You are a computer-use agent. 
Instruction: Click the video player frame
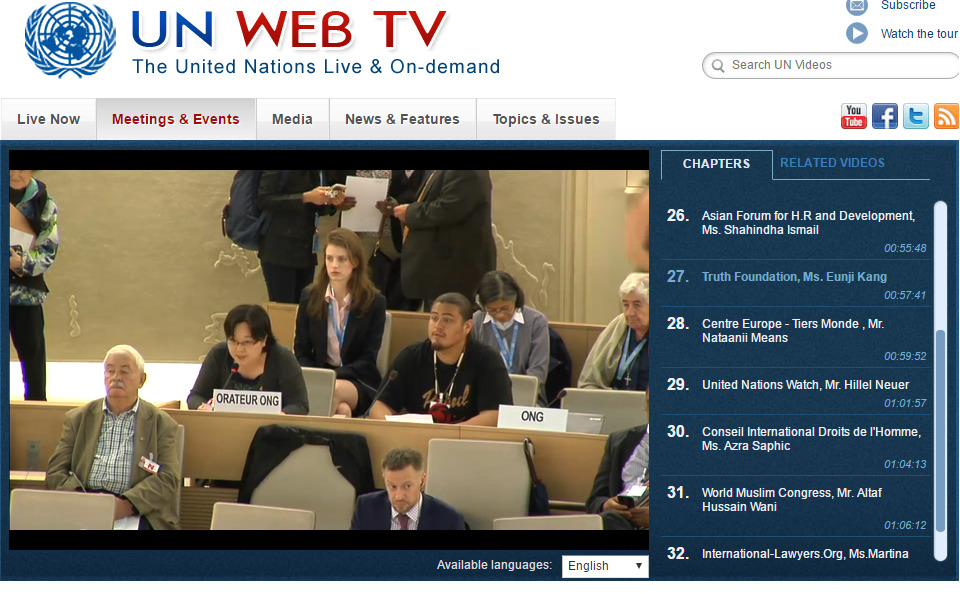coord(329,350)
